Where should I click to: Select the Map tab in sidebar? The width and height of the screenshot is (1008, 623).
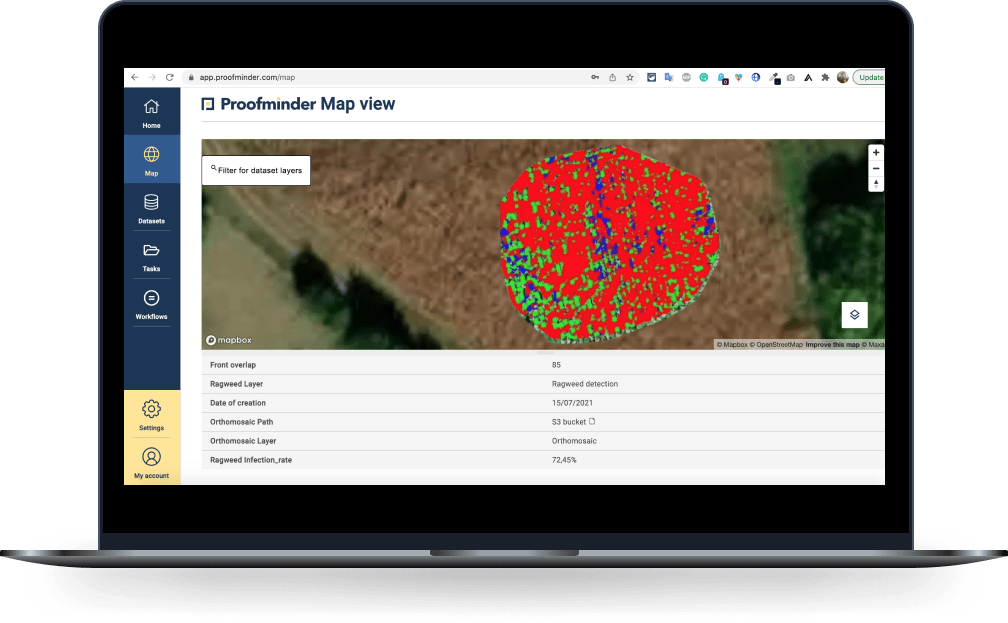[152, 159]
